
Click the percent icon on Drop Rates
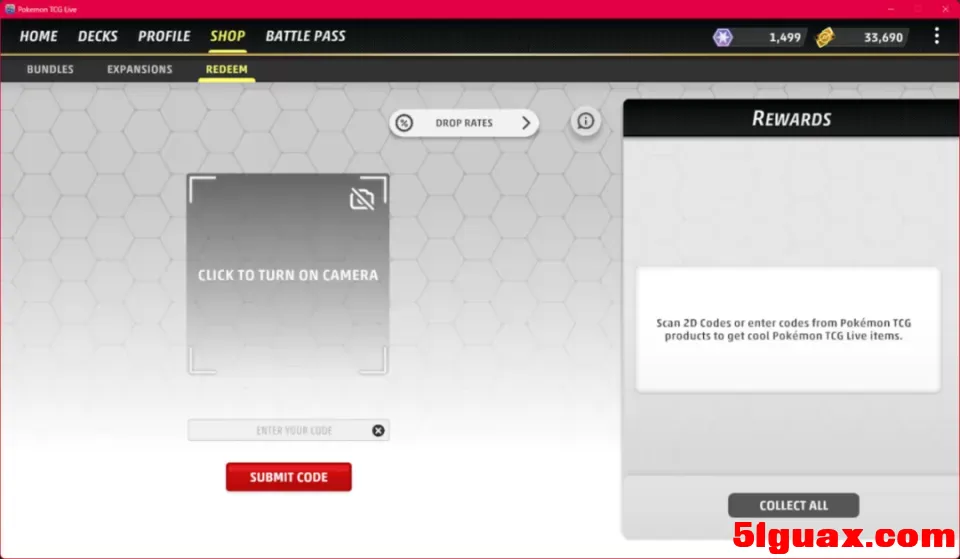403,123
